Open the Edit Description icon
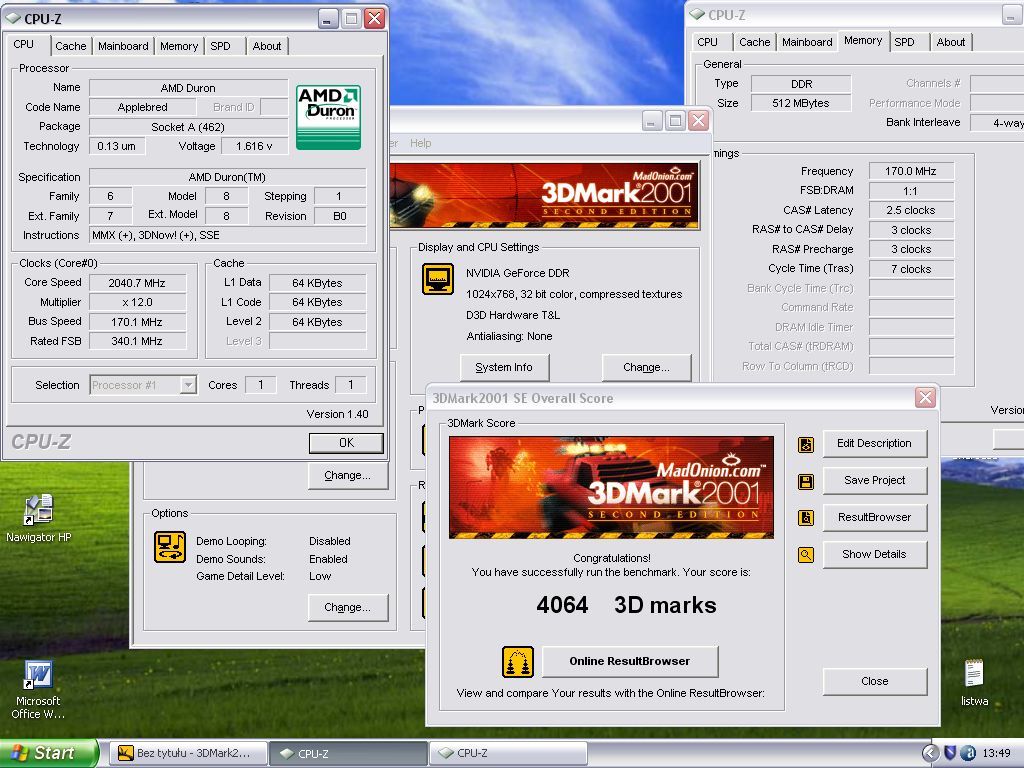The width and height of the screenshot is (1024, 768). click(806, 445)
